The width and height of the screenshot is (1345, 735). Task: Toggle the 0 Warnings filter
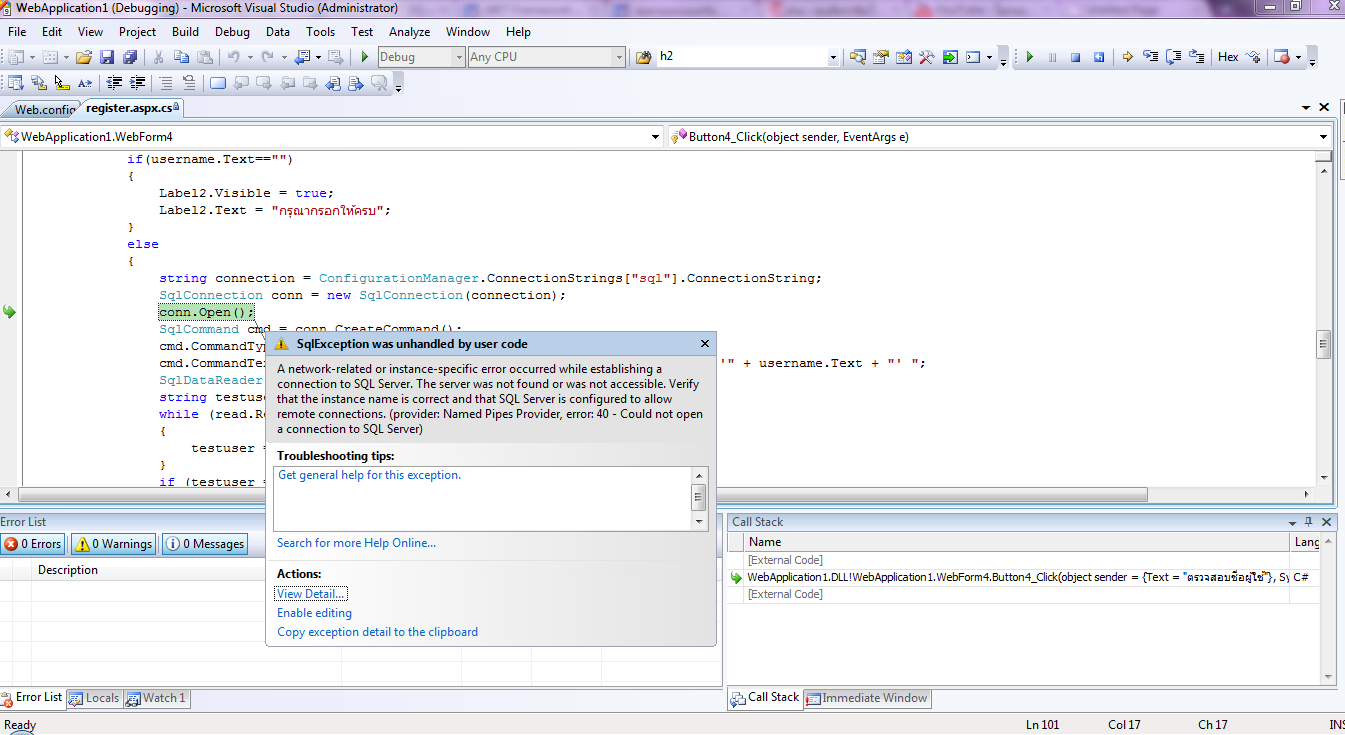point(113,544)
